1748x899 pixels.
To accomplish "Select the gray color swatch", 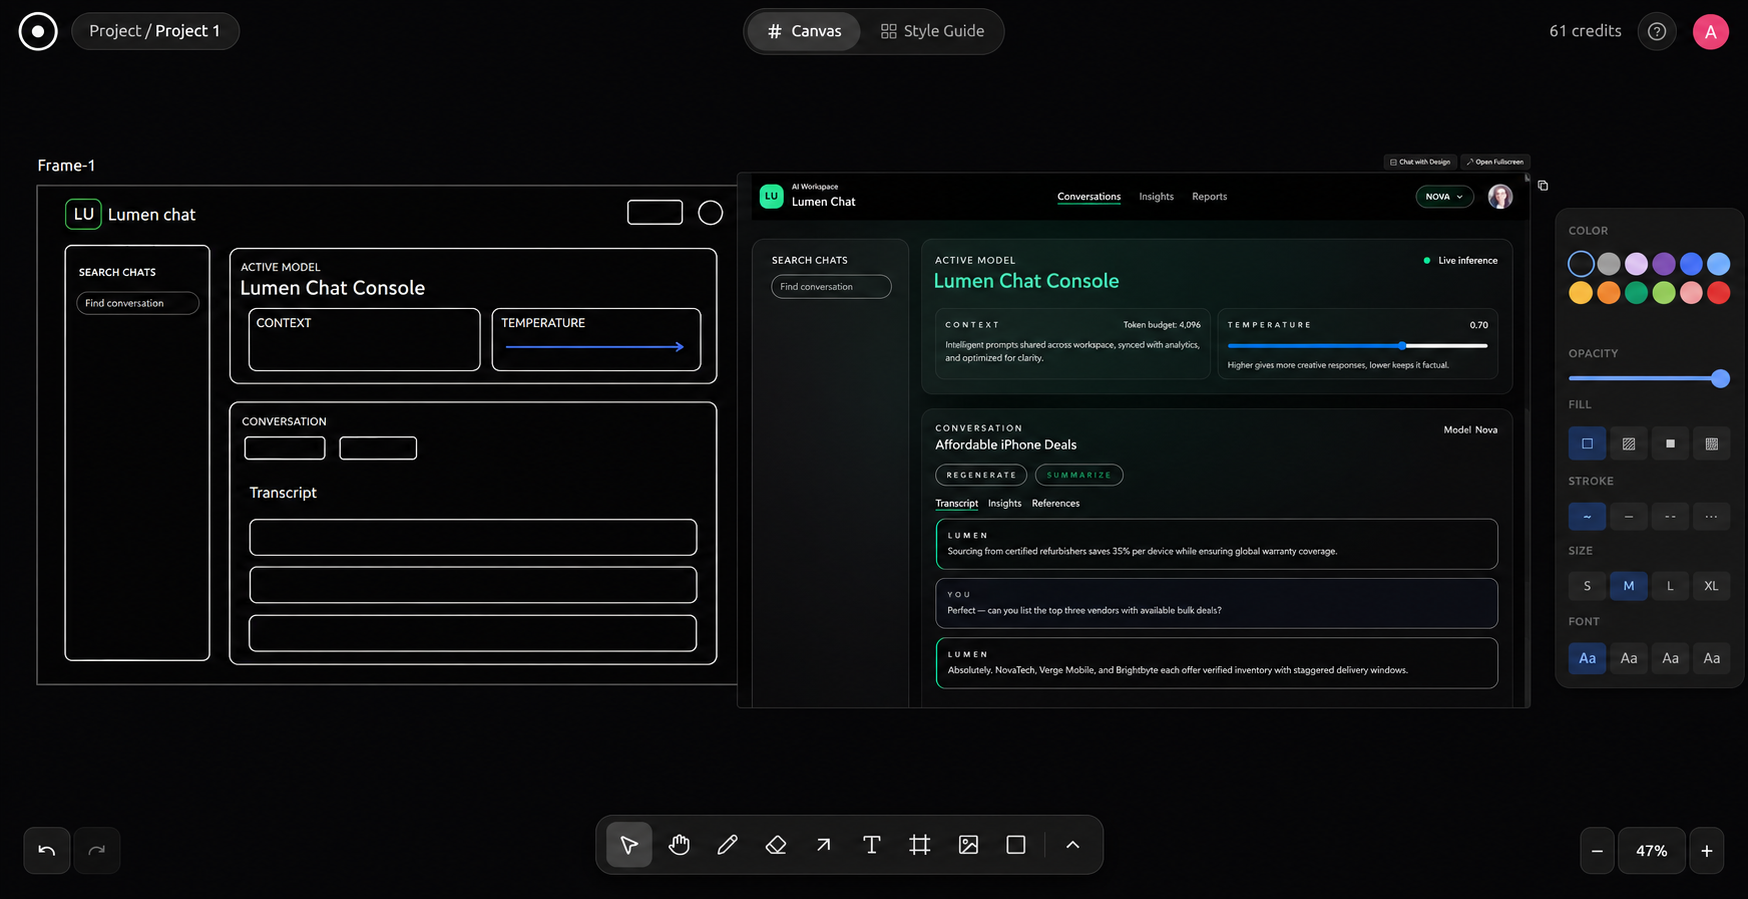I will coord(1608,264).
